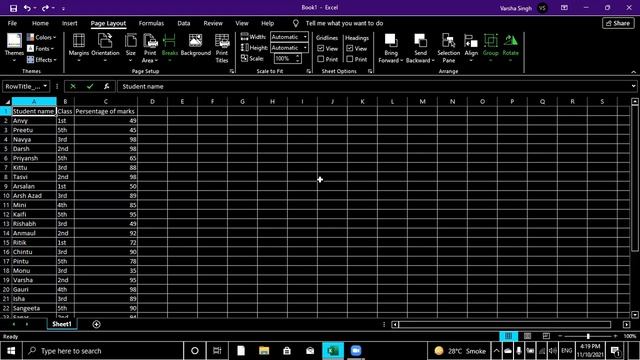The image size is (640, 360).
Task: Click the Share button
Action: pyautogui.click(x=618, y=23)
